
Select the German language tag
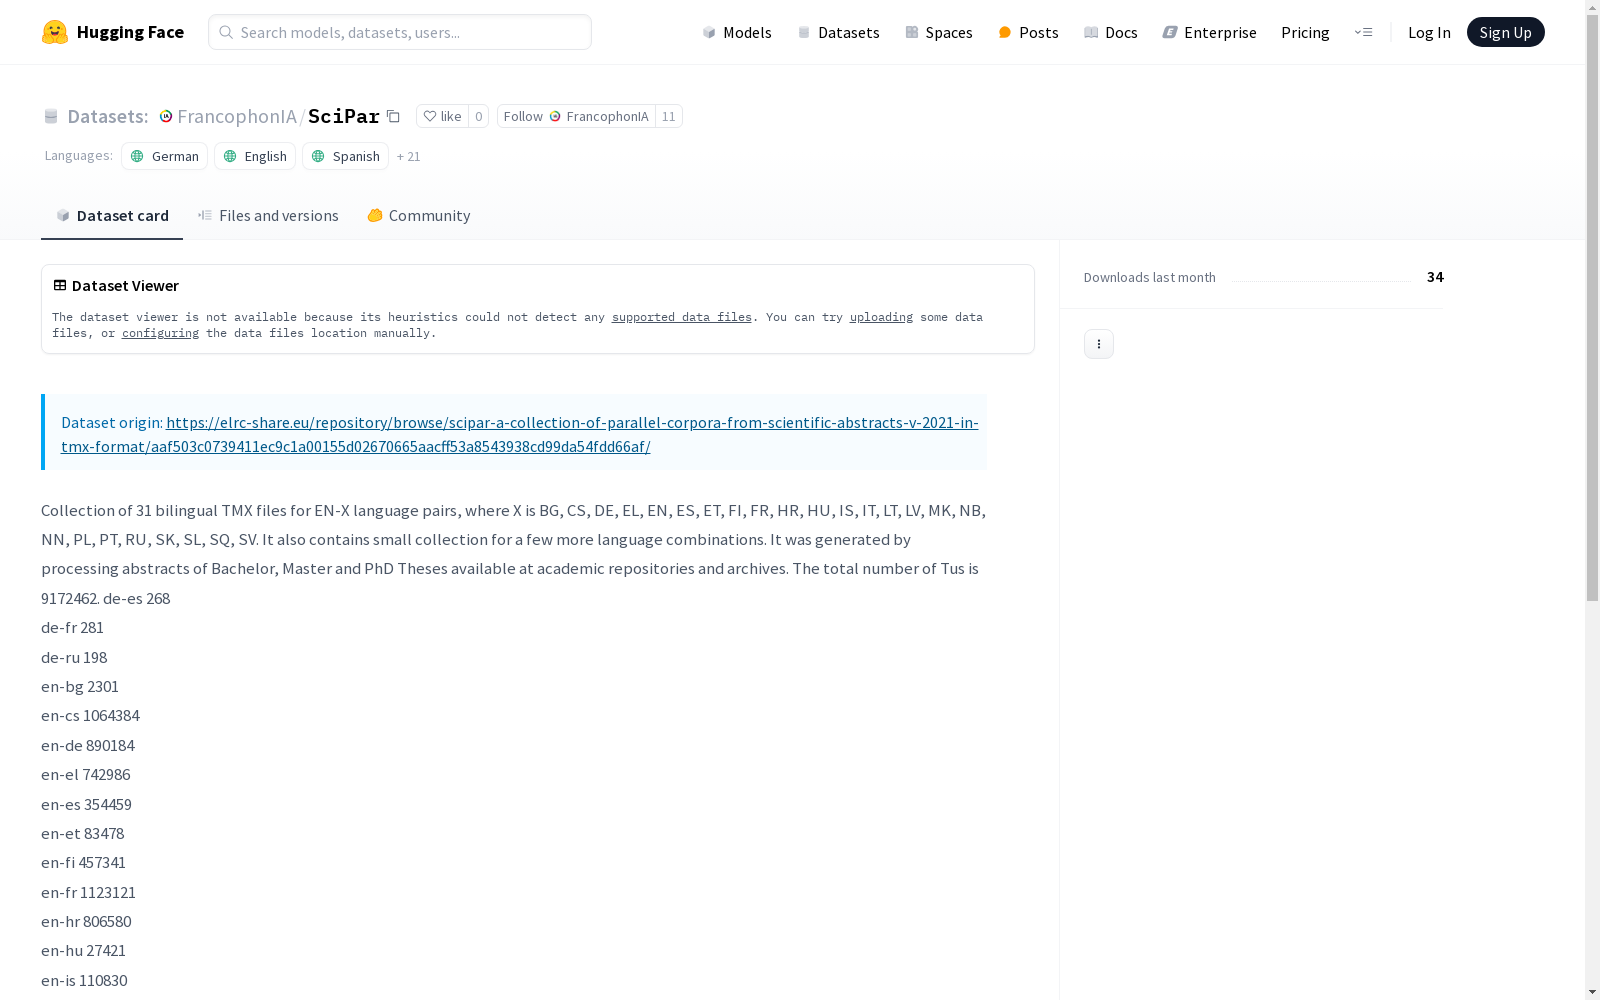(165, 156)
